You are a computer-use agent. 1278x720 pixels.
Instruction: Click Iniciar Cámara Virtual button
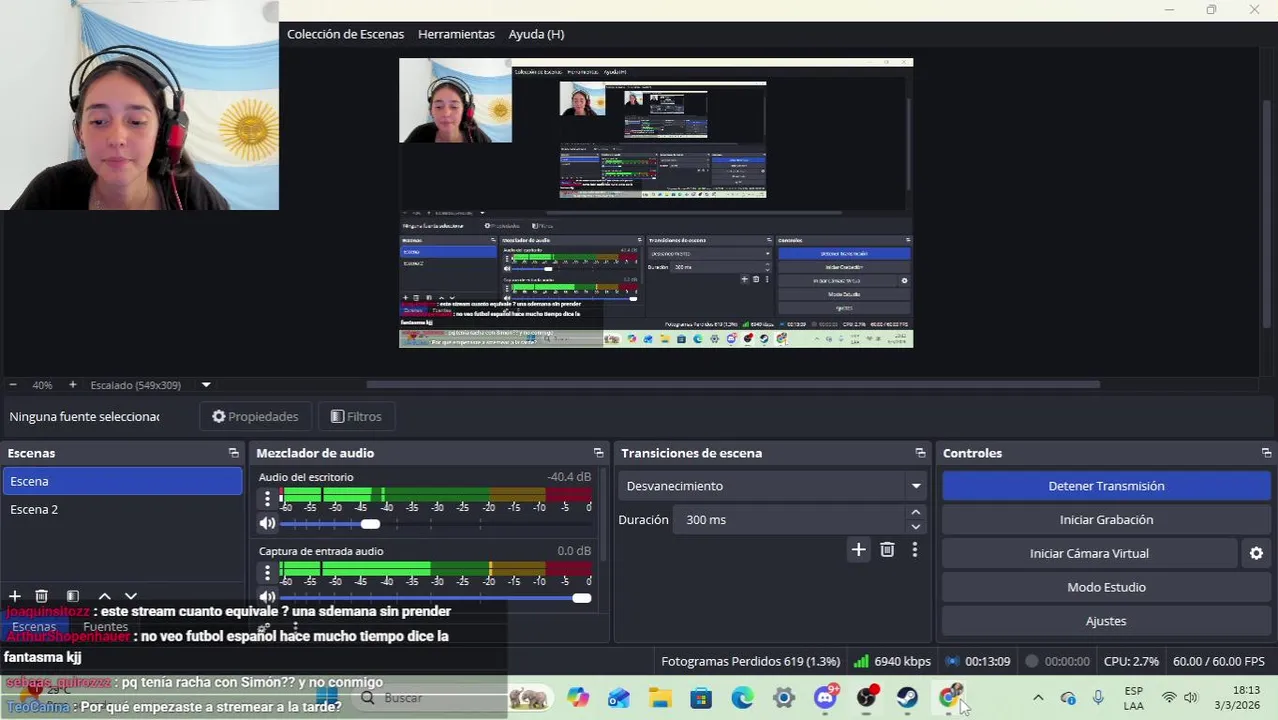click(x=1089, y=553)
